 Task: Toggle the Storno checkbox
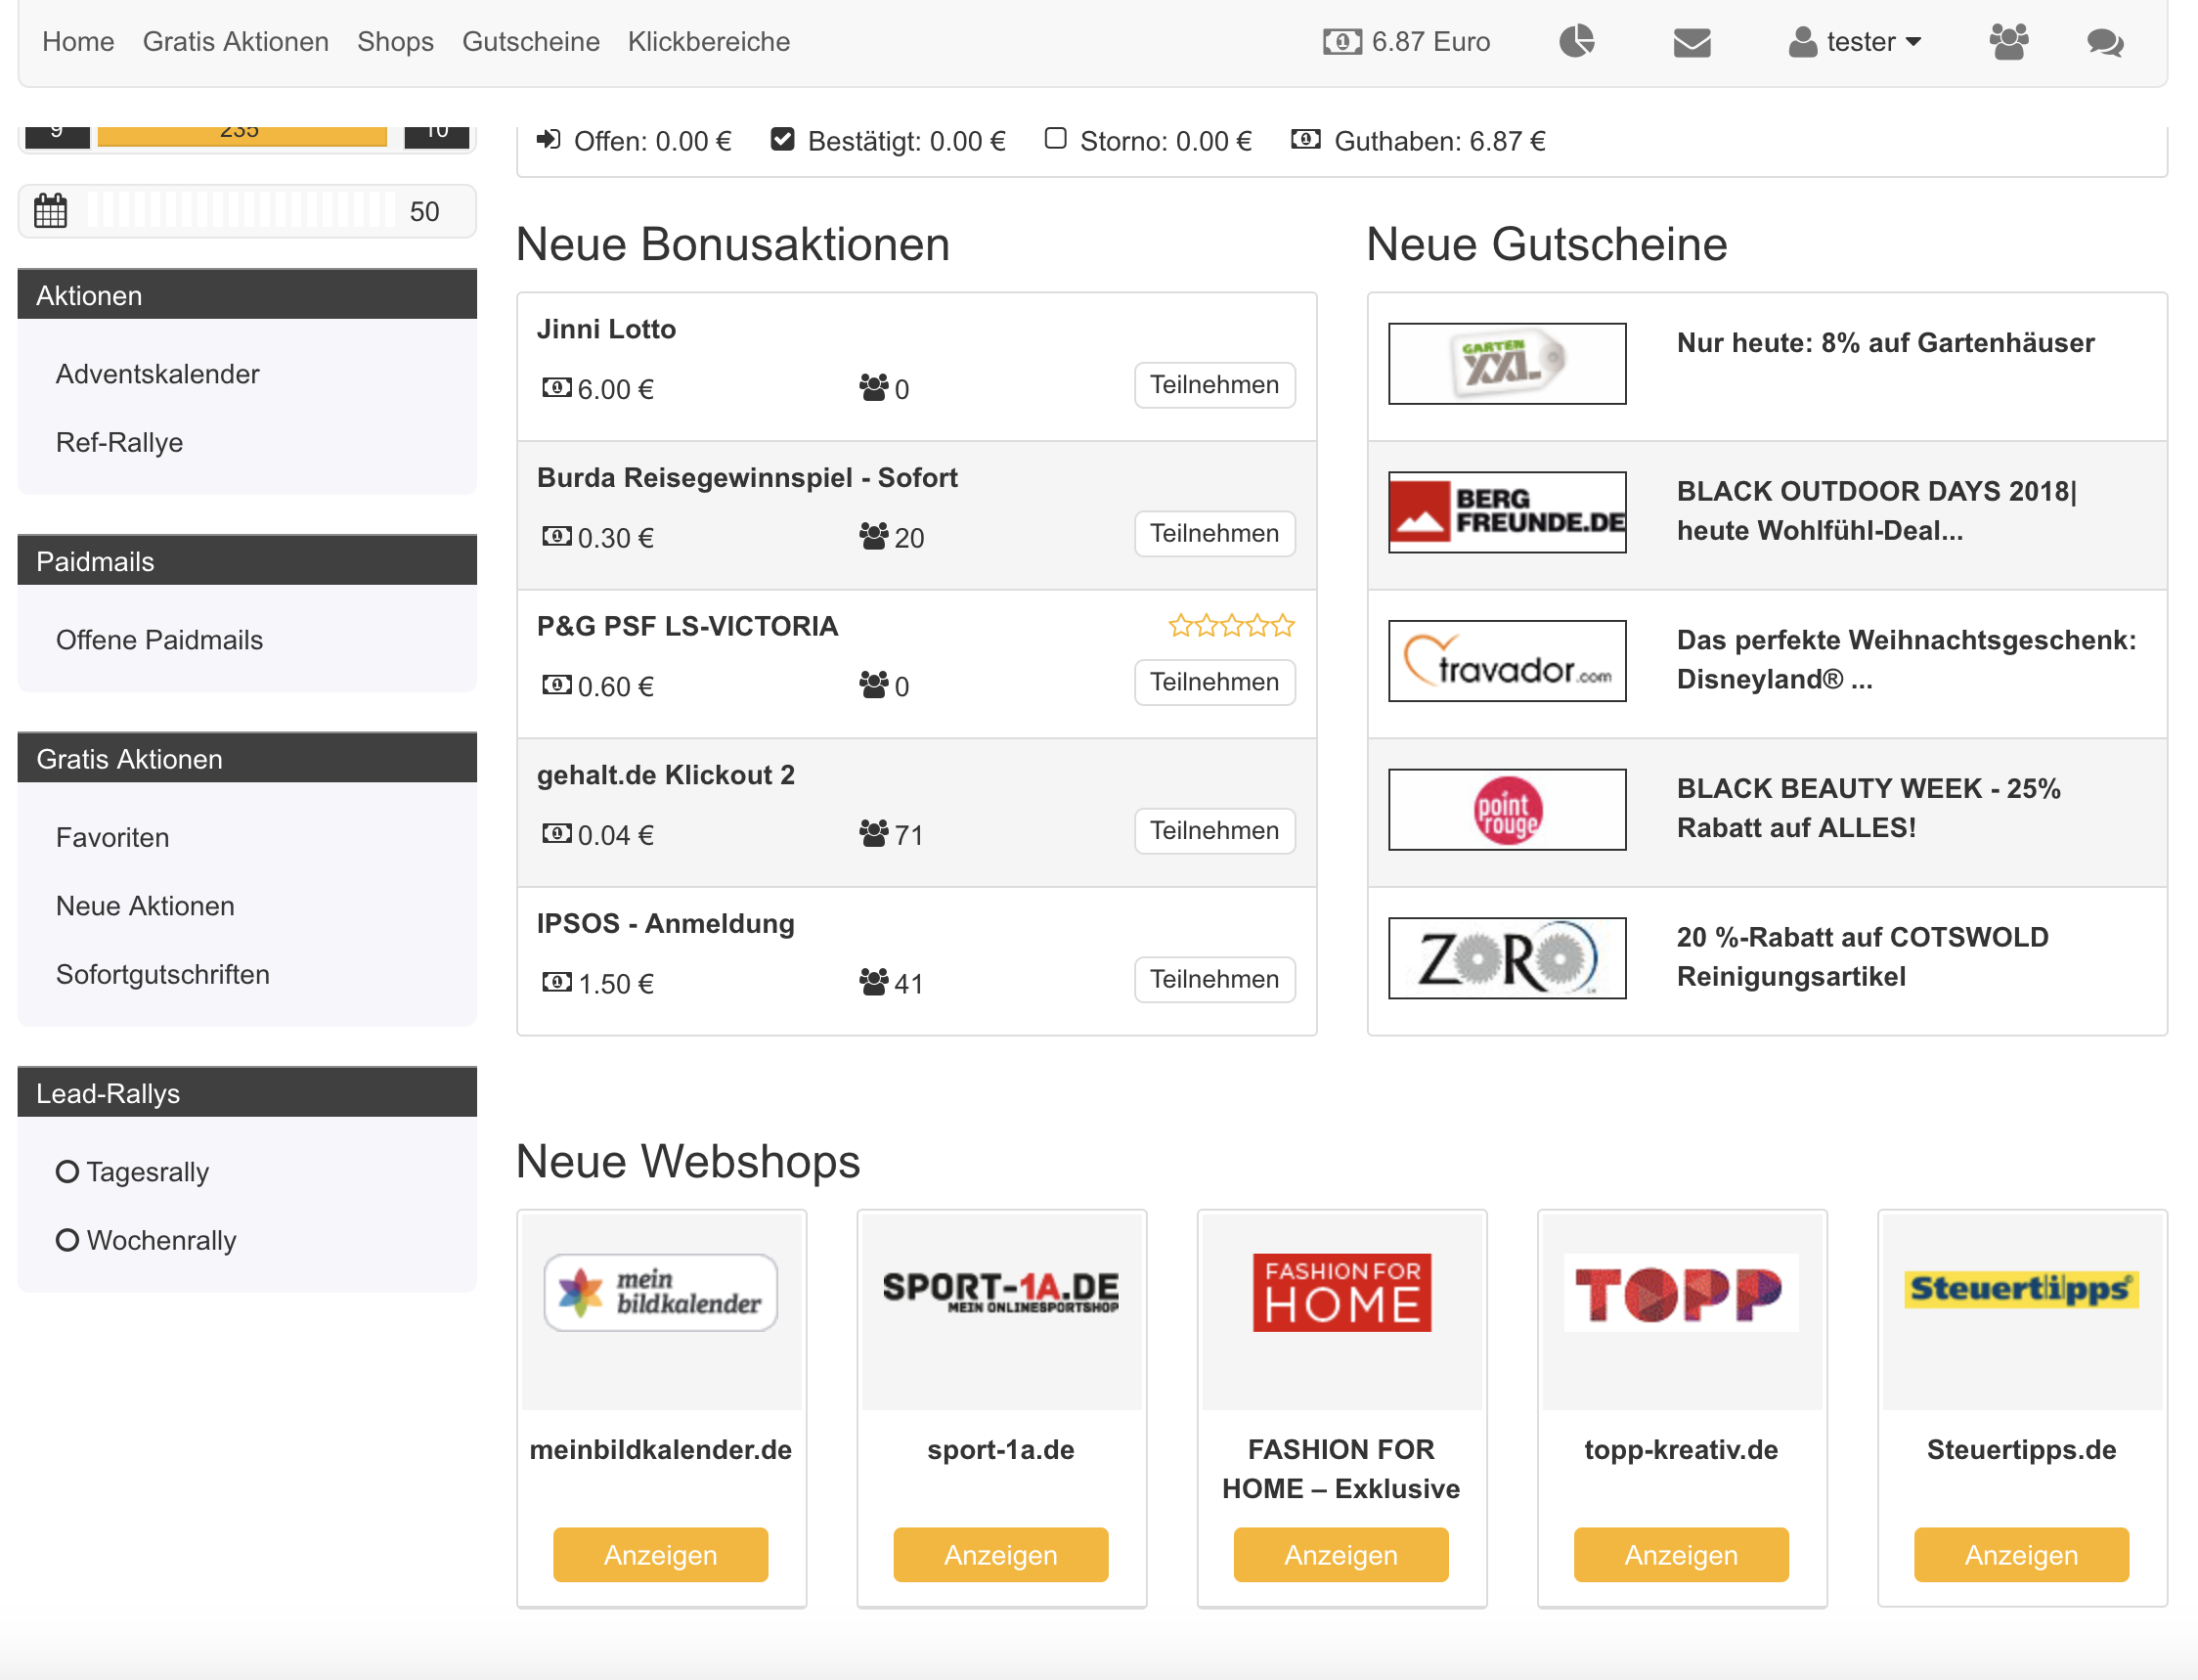(x=1055, y=138)
